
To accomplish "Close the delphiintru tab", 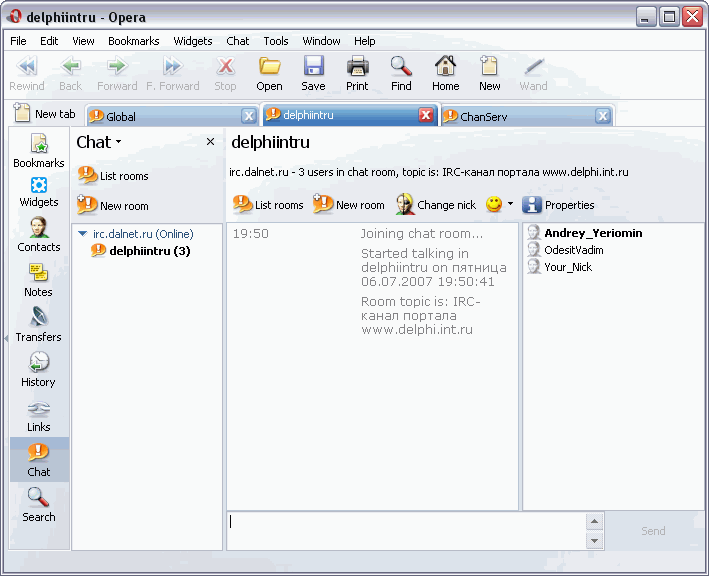I will 425,115.
